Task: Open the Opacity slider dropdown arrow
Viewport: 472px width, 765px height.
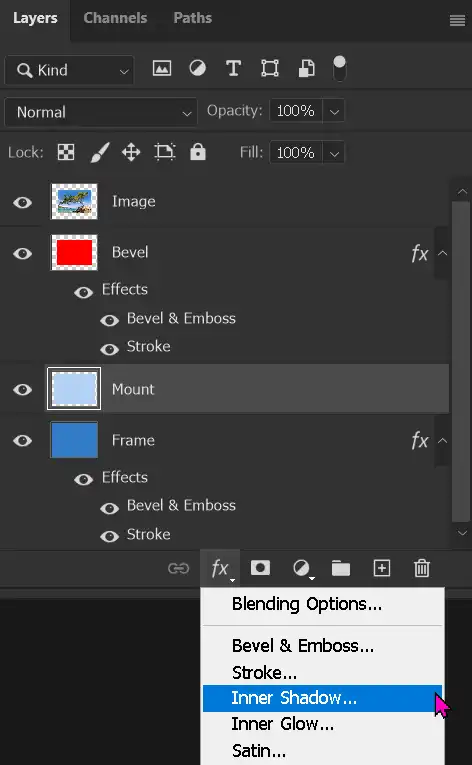Action: tap(334, 111)
